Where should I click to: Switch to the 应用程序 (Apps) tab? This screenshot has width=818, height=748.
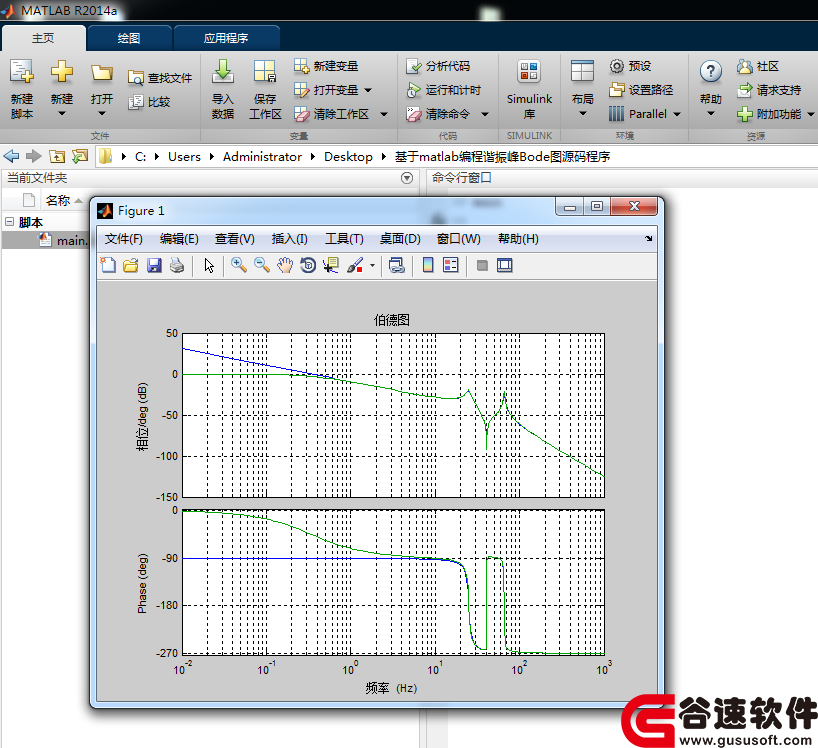[226, 38]
